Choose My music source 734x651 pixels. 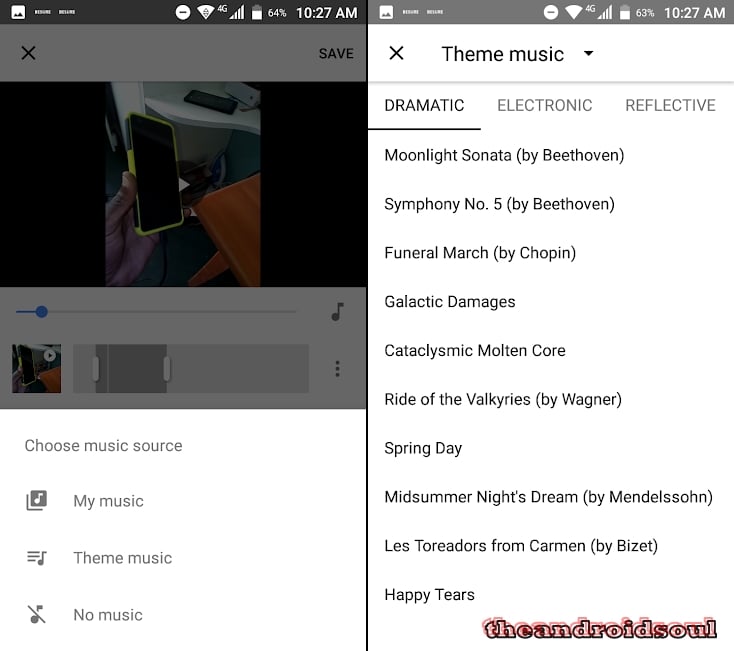[x=184, y=501]
